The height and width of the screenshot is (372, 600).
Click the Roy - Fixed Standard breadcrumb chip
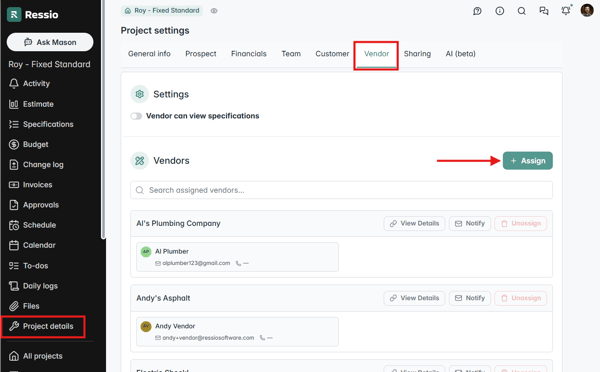(x=162, y=11)
